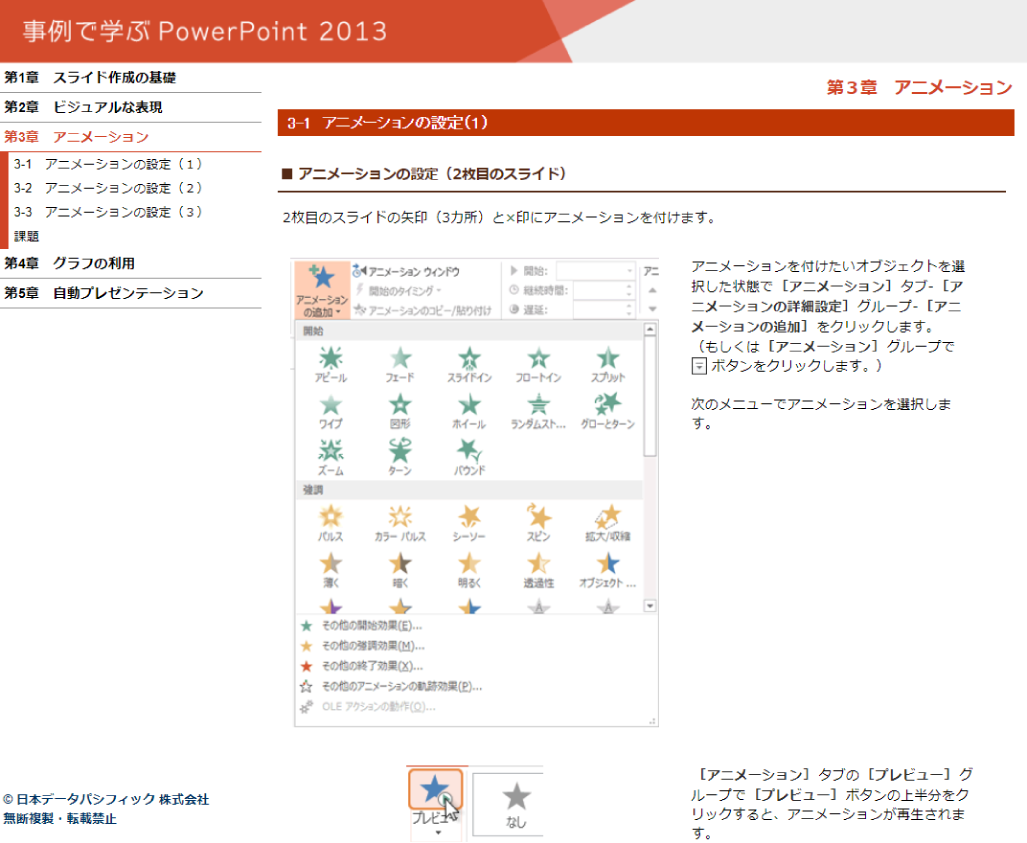Open 第3章 アニメーション chapter link
1027x843 pixels.
coord(77,136)
